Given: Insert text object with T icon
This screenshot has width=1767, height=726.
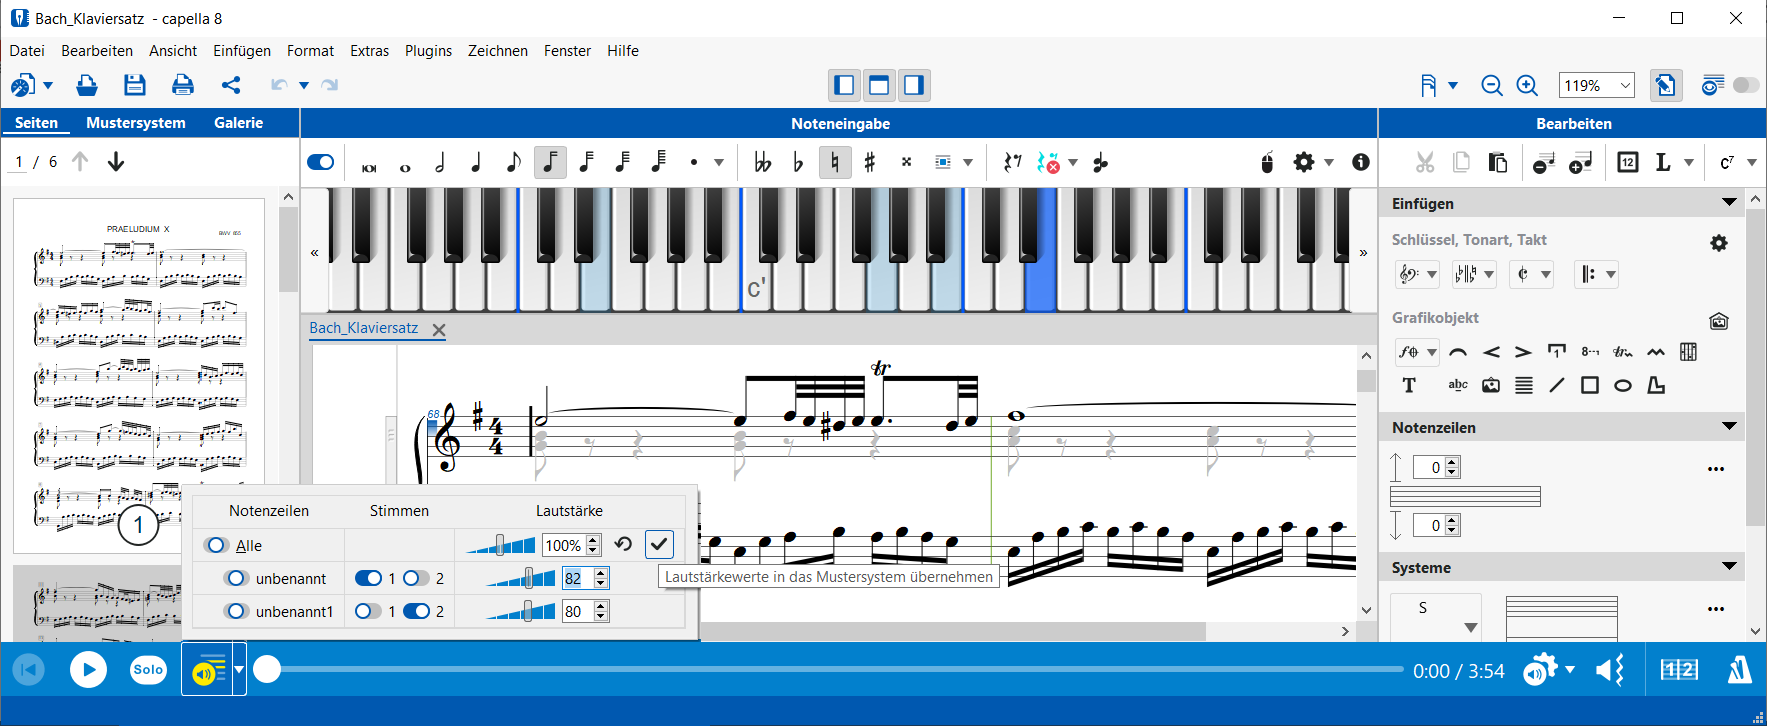Looking at the screenshot, I should coord(1409,385).
